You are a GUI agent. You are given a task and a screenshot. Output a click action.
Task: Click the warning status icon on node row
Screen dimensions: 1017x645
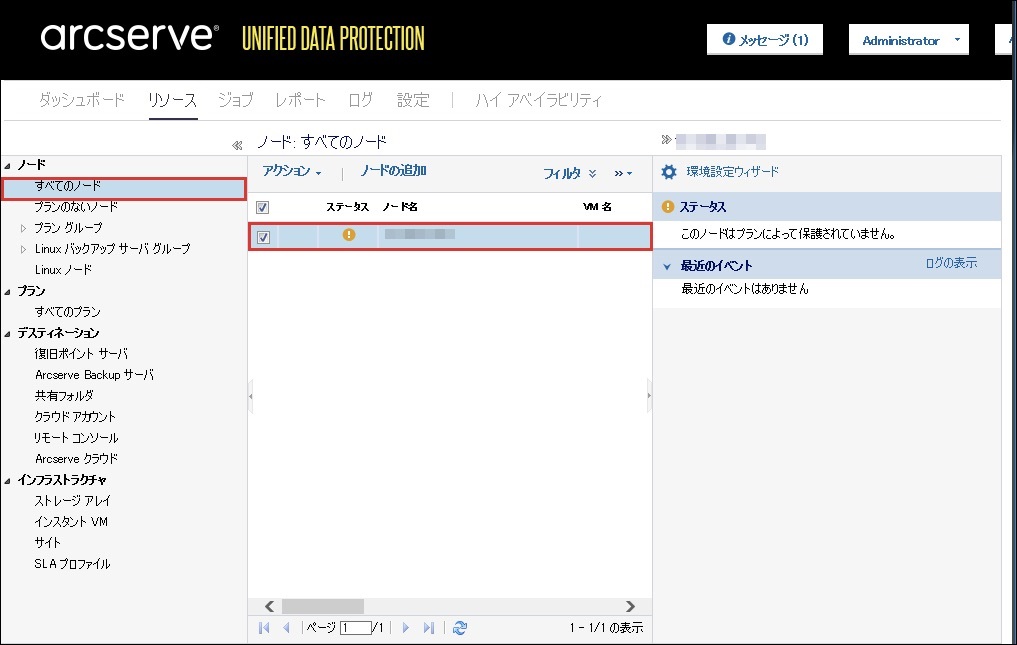[349, 236]
